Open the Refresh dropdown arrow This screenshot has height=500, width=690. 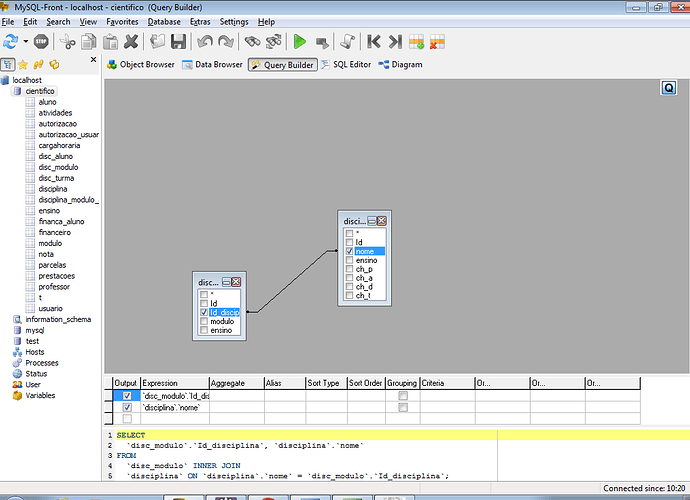point(26,42)
